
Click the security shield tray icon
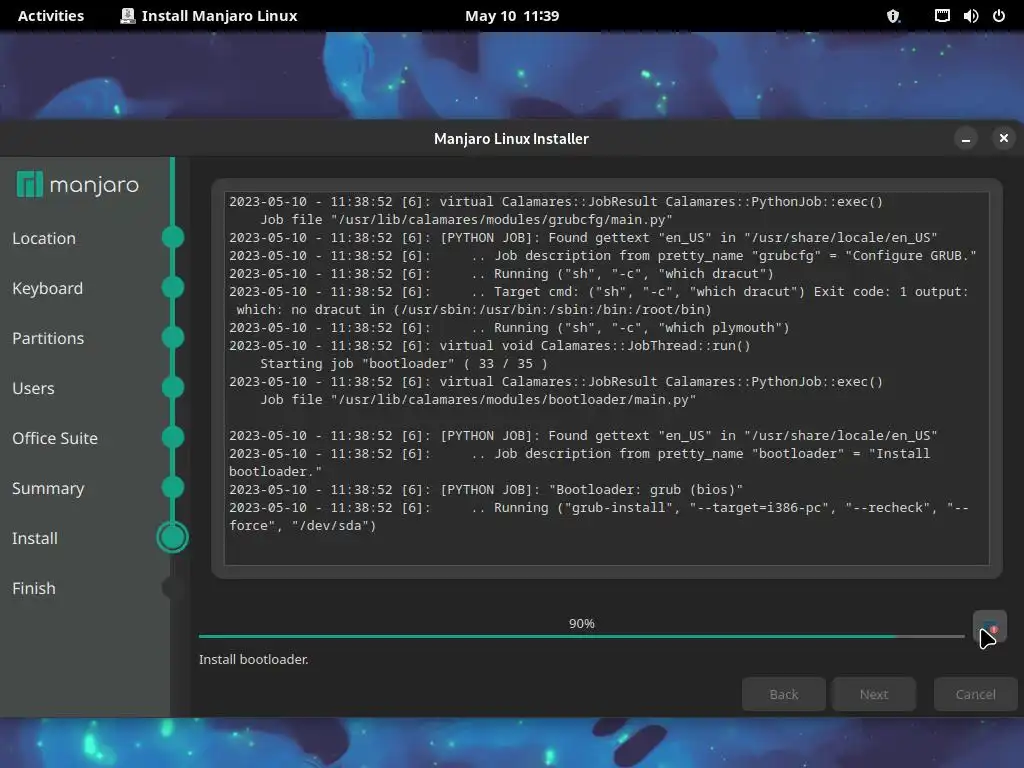[x=893, y=16]
